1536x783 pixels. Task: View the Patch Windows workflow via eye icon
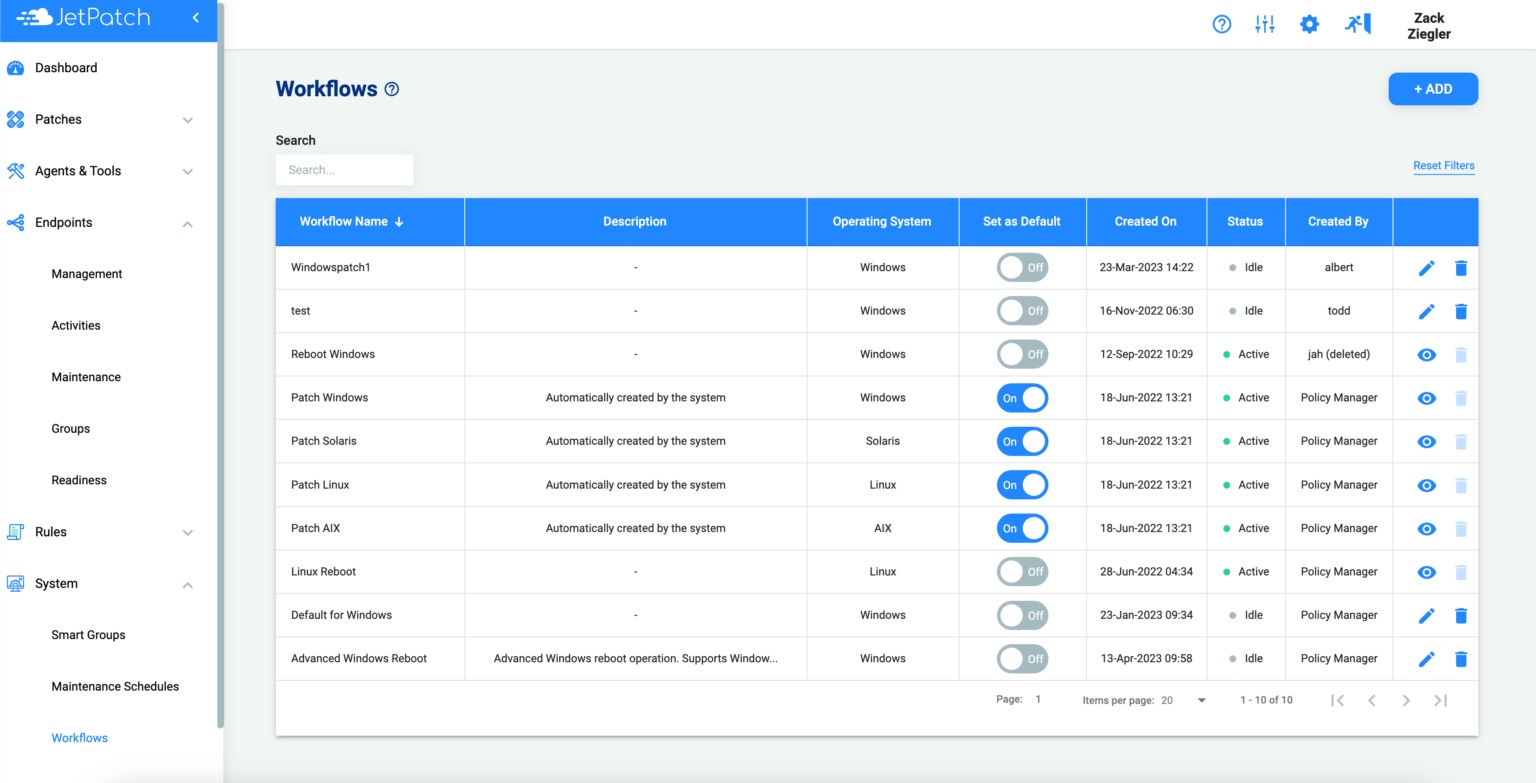[1426, 397]
